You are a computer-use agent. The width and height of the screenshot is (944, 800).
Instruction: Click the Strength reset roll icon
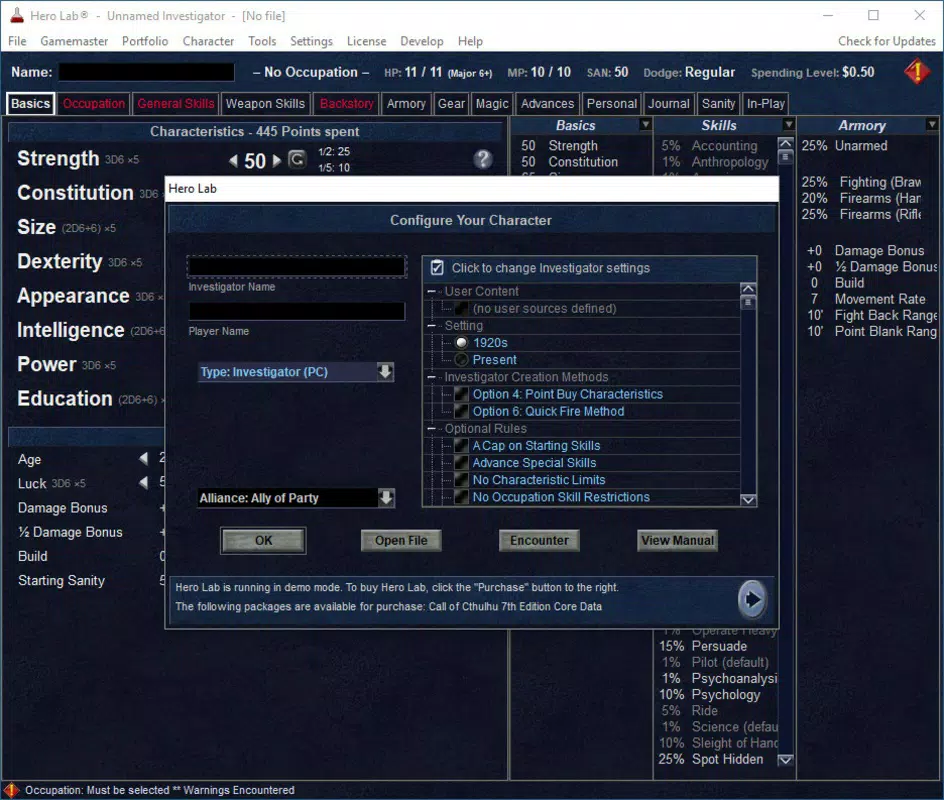(297, 160)
